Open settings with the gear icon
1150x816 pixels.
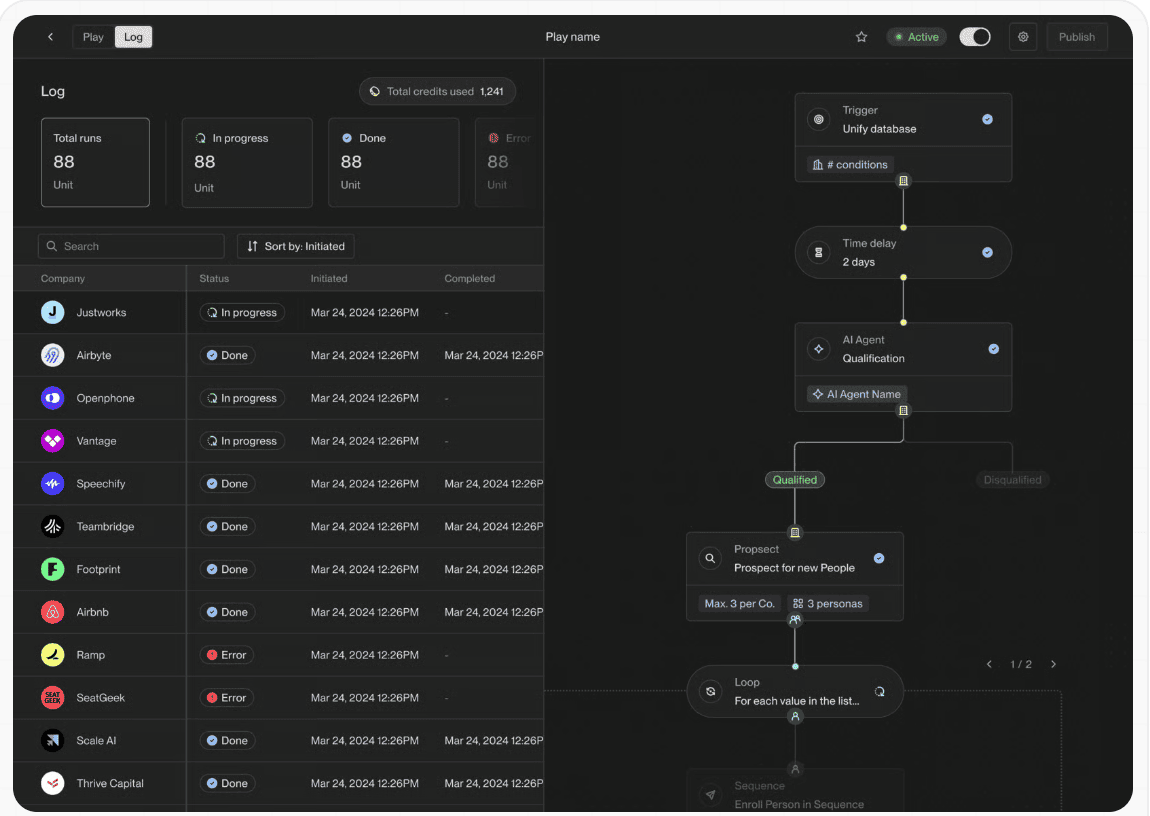[1023, 37]
